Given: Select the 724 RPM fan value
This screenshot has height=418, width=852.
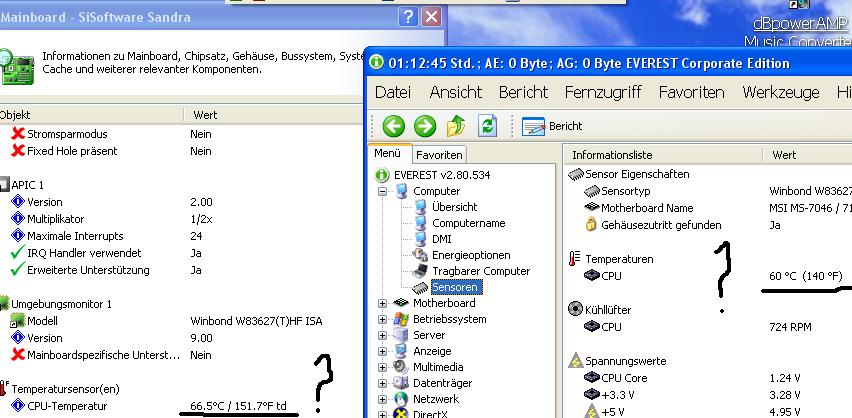Looking at the screenshot, I should (790, 327).
